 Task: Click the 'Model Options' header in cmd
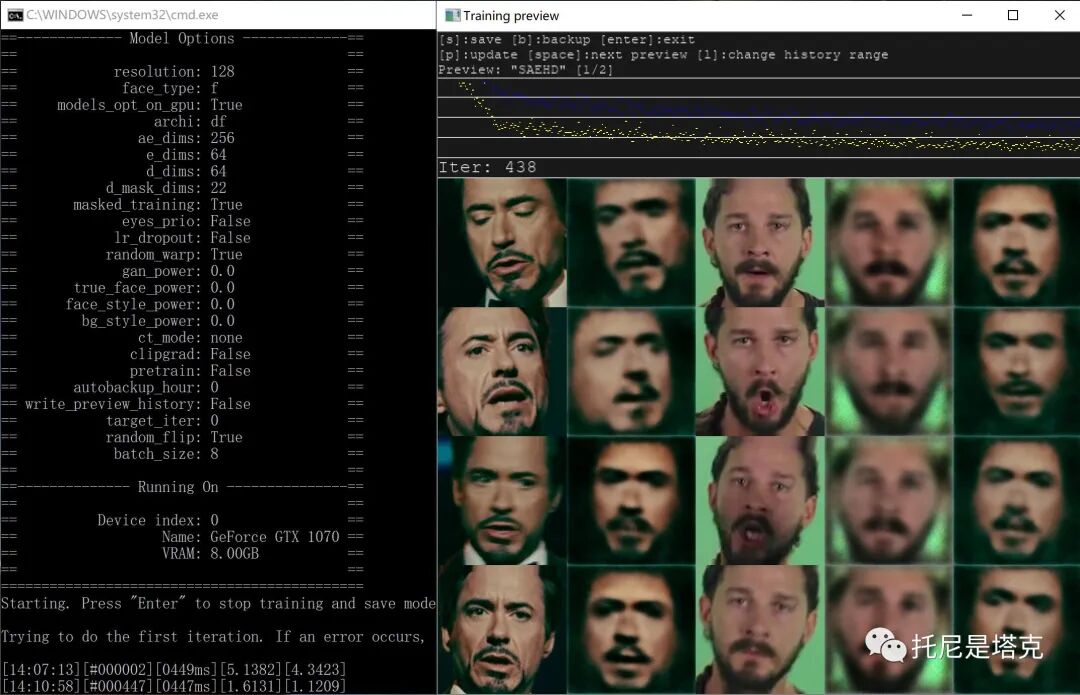pos(182,39)
